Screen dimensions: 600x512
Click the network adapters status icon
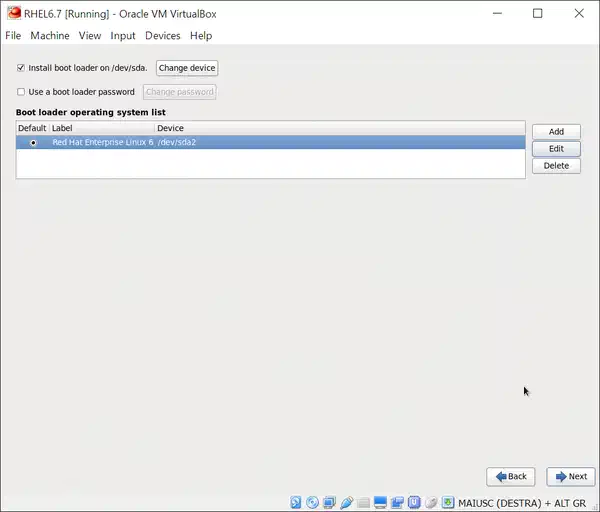(329, 502)
